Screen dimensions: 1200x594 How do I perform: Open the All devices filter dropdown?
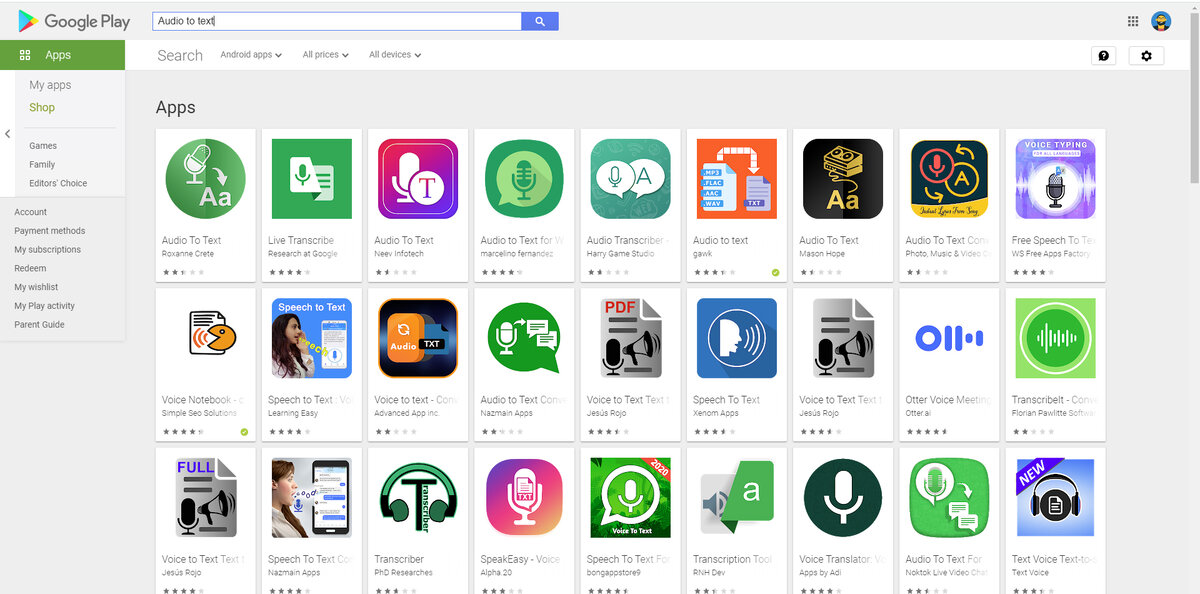[393, 55]
